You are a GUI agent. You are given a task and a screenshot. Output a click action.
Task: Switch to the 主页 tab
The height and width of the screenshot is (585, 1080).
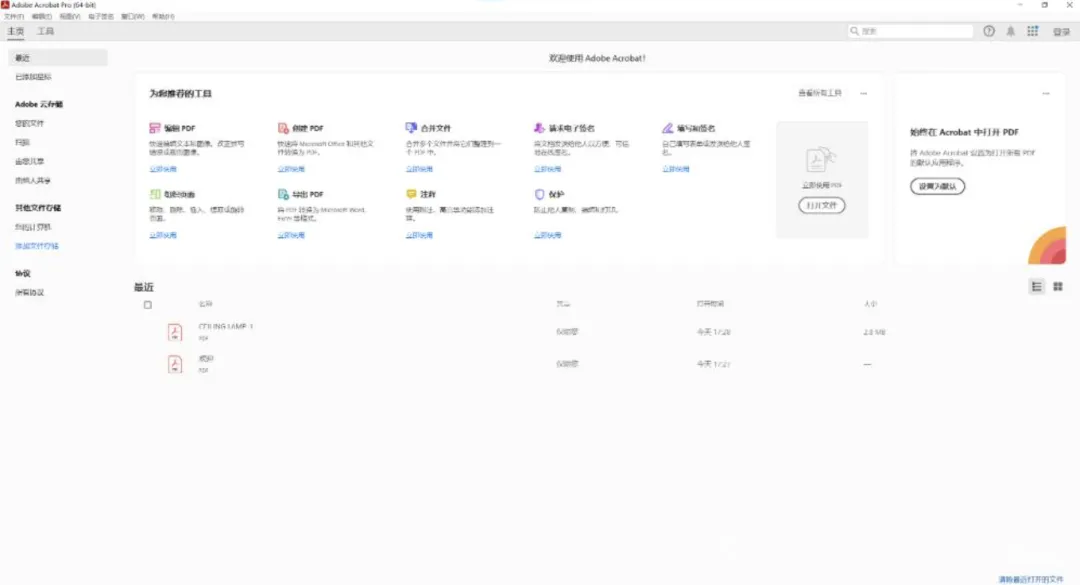click(15, 32)
